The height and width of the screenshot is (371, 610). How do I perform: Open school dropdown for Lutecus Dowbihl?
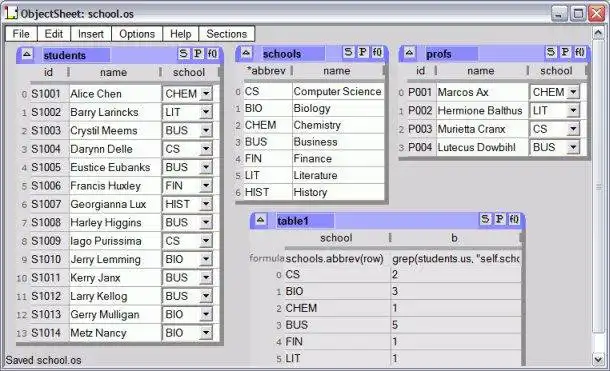[573, 147]
